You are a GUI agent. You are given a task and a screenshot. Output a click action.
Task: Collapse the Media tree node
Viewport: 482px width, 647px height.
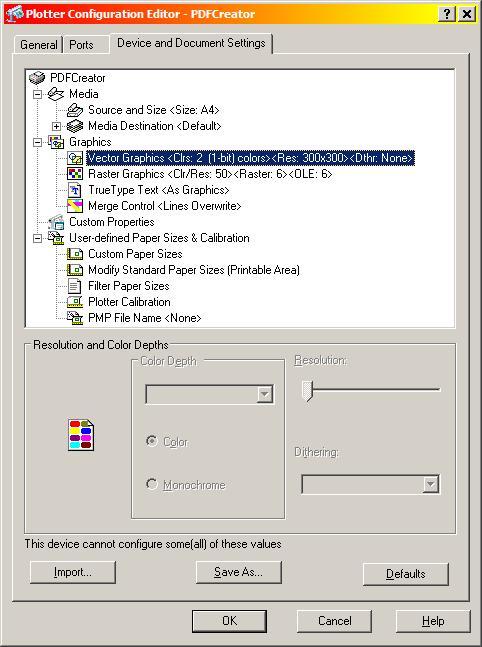coord(38,94)
